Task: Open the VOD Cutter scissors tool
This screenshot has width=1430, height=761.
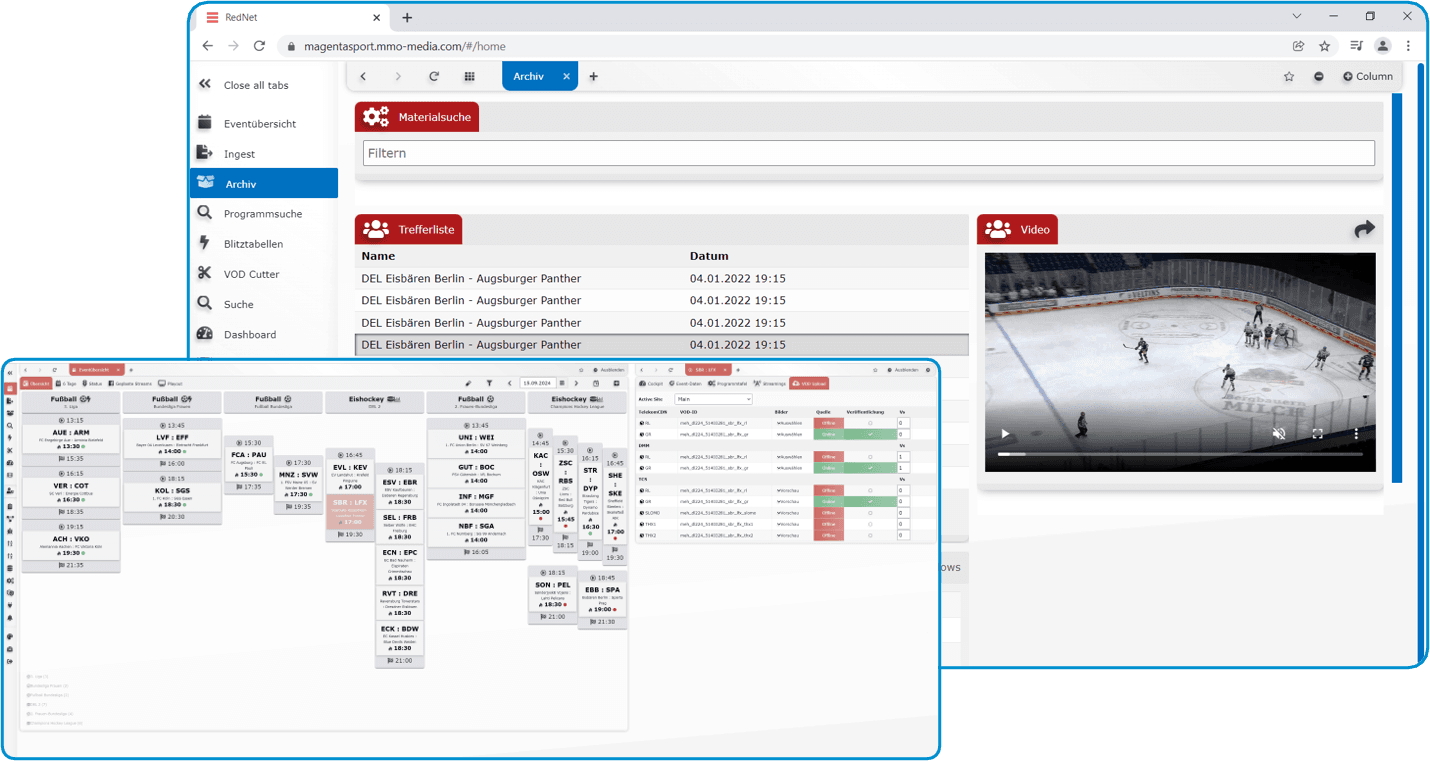Action: [205, 274]
